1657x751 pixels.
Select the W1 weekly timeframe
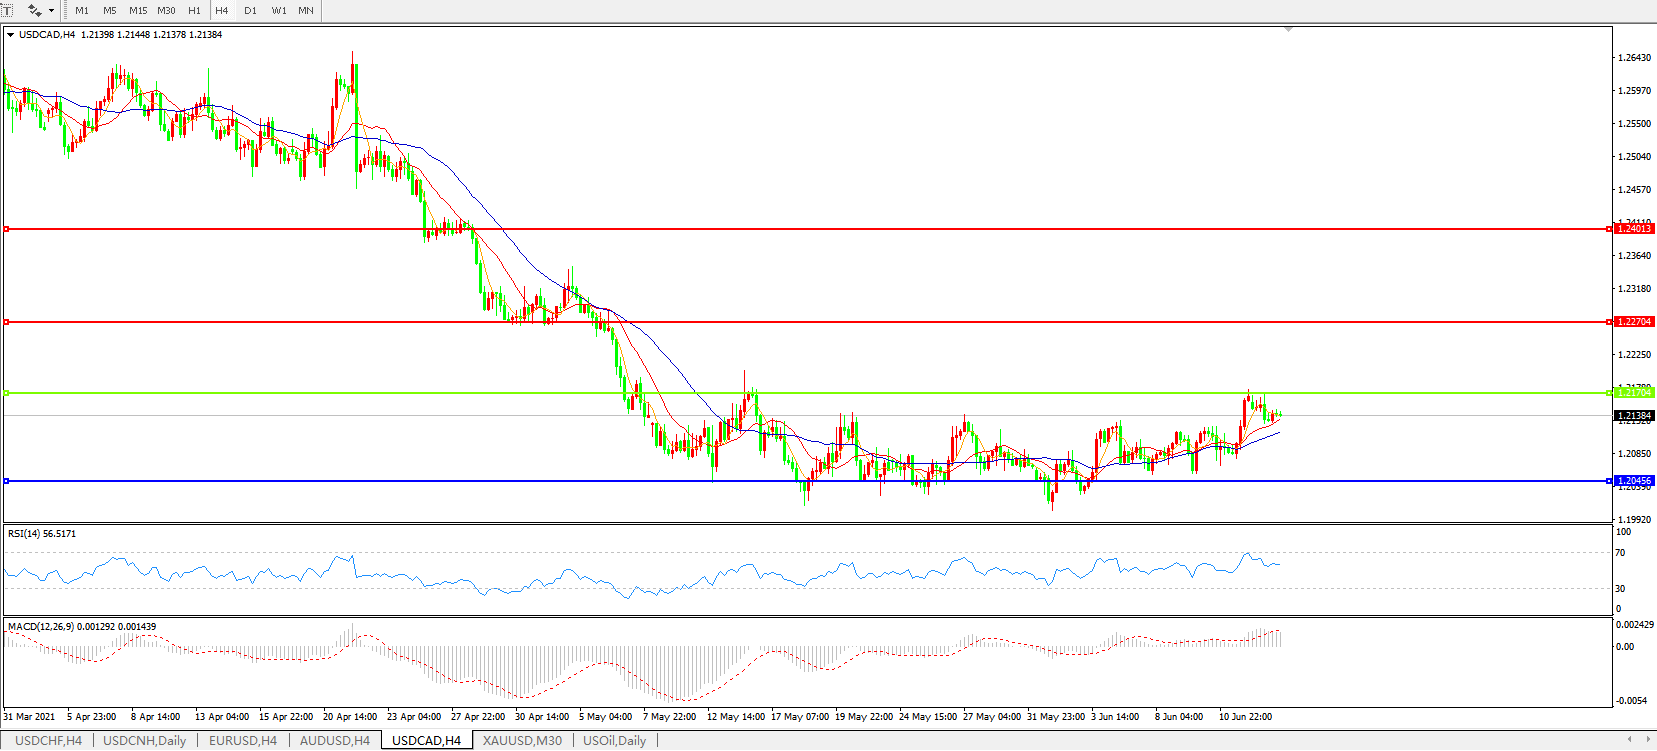279,11
